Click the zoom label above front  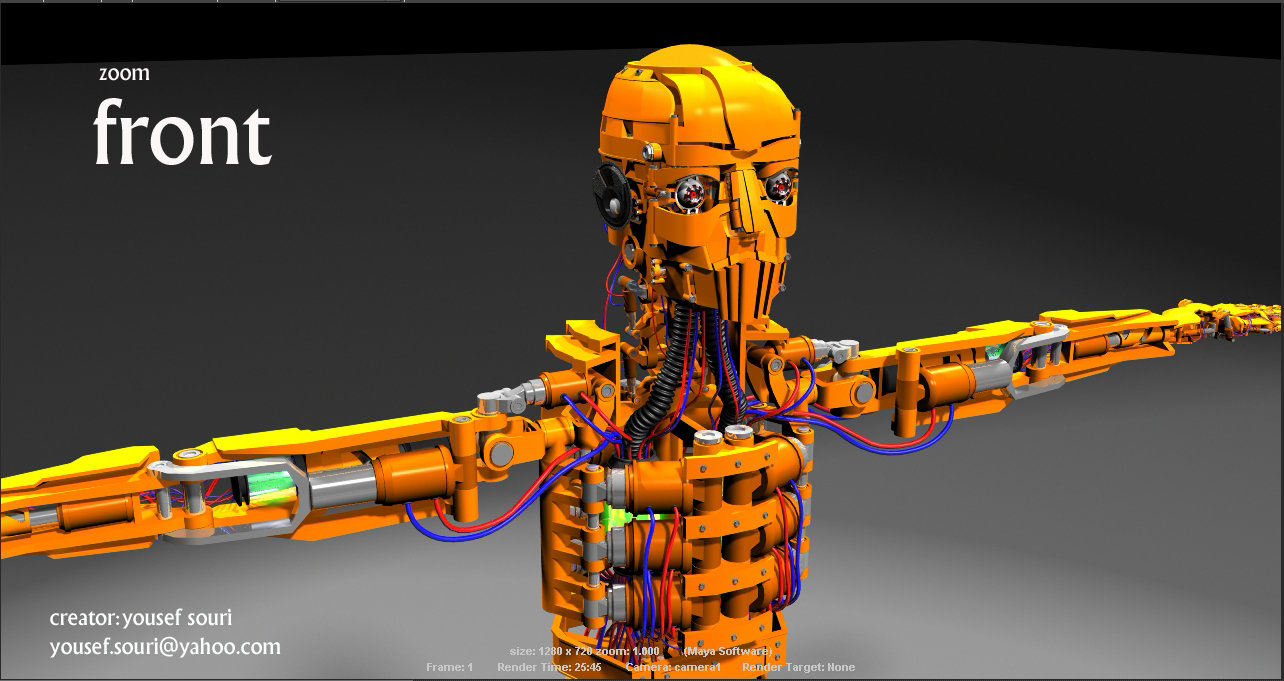click(122, 72)
